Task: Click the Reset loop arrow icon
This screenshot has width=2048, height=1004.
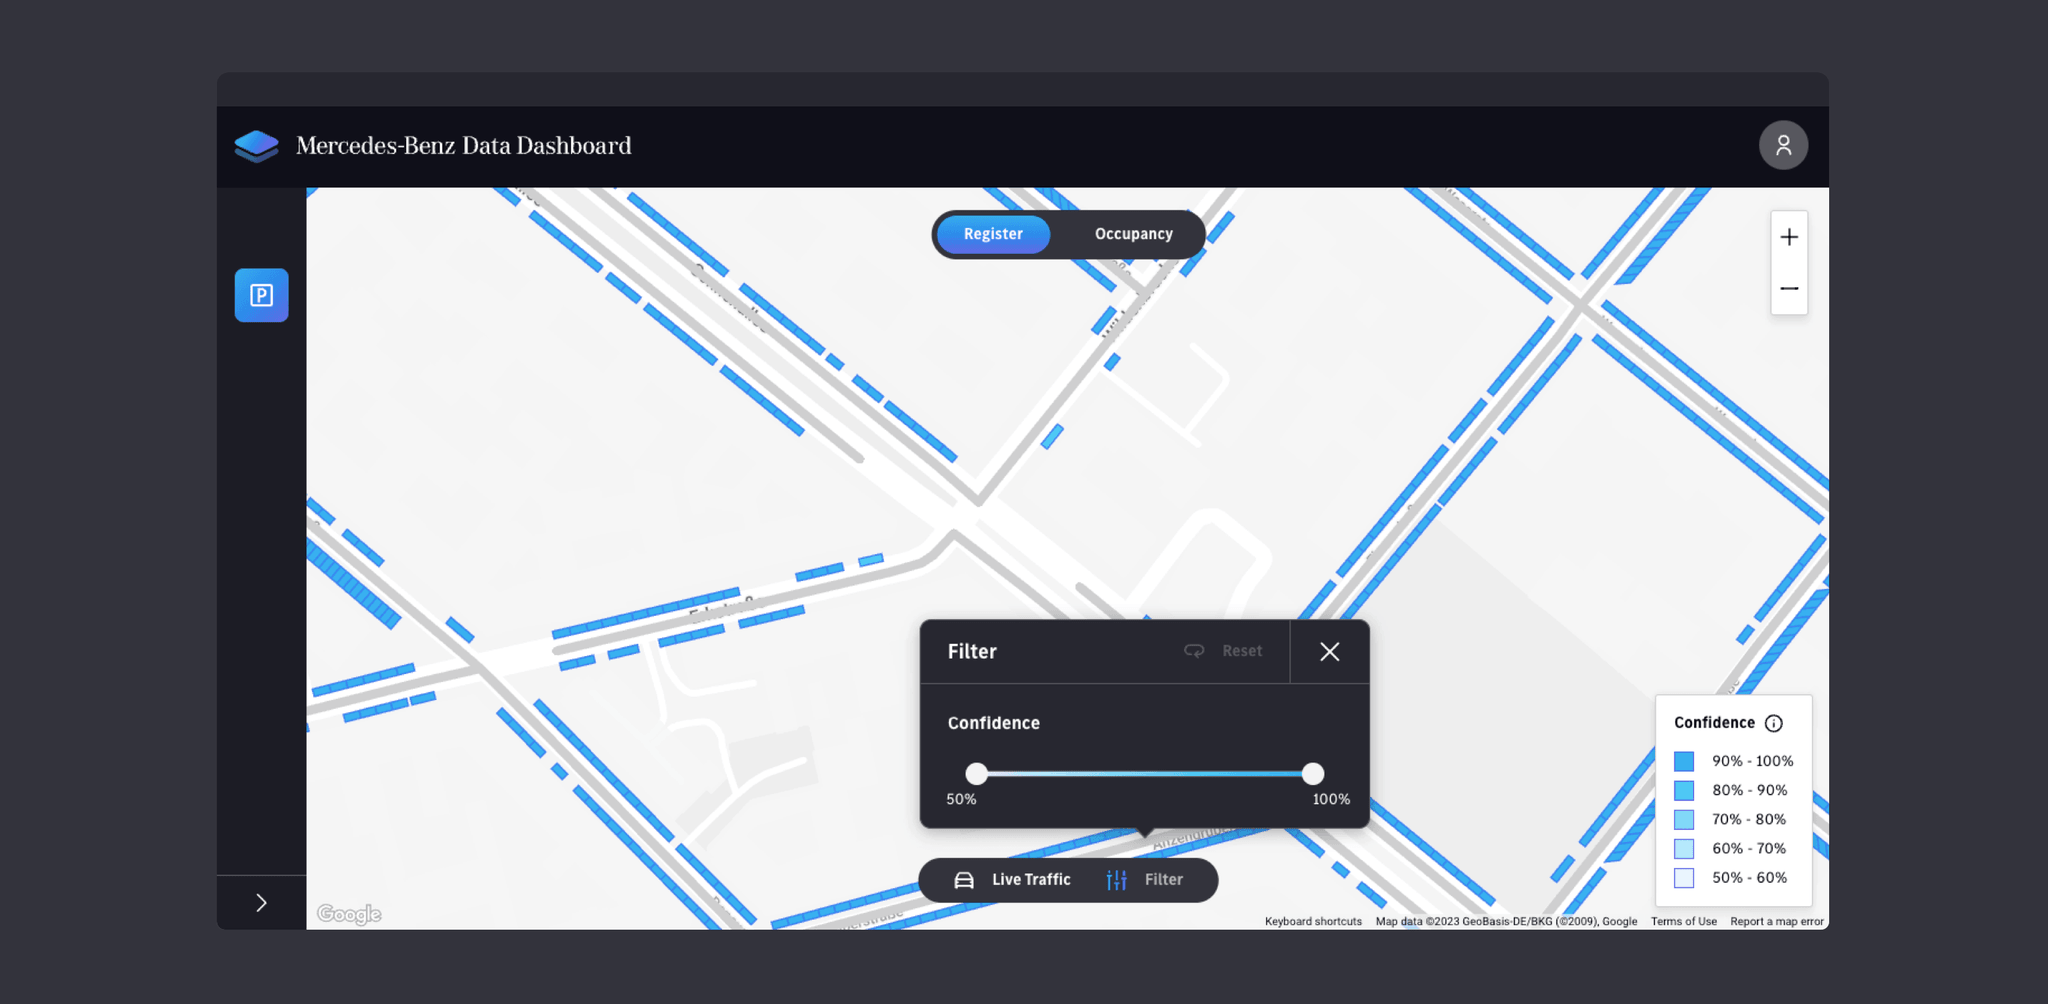Action: pos(1194,651)
